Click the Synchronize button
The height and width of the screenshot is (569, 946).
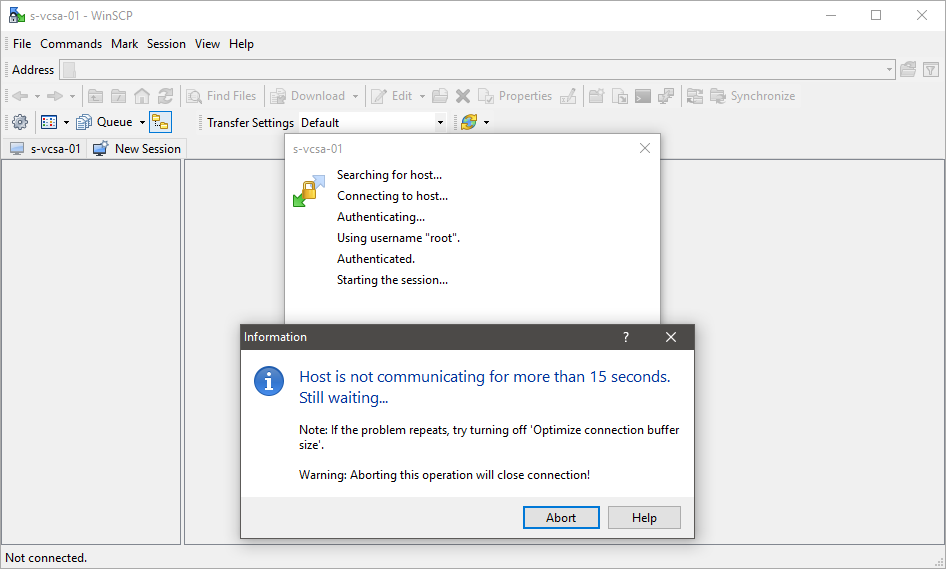click(752, 96)
